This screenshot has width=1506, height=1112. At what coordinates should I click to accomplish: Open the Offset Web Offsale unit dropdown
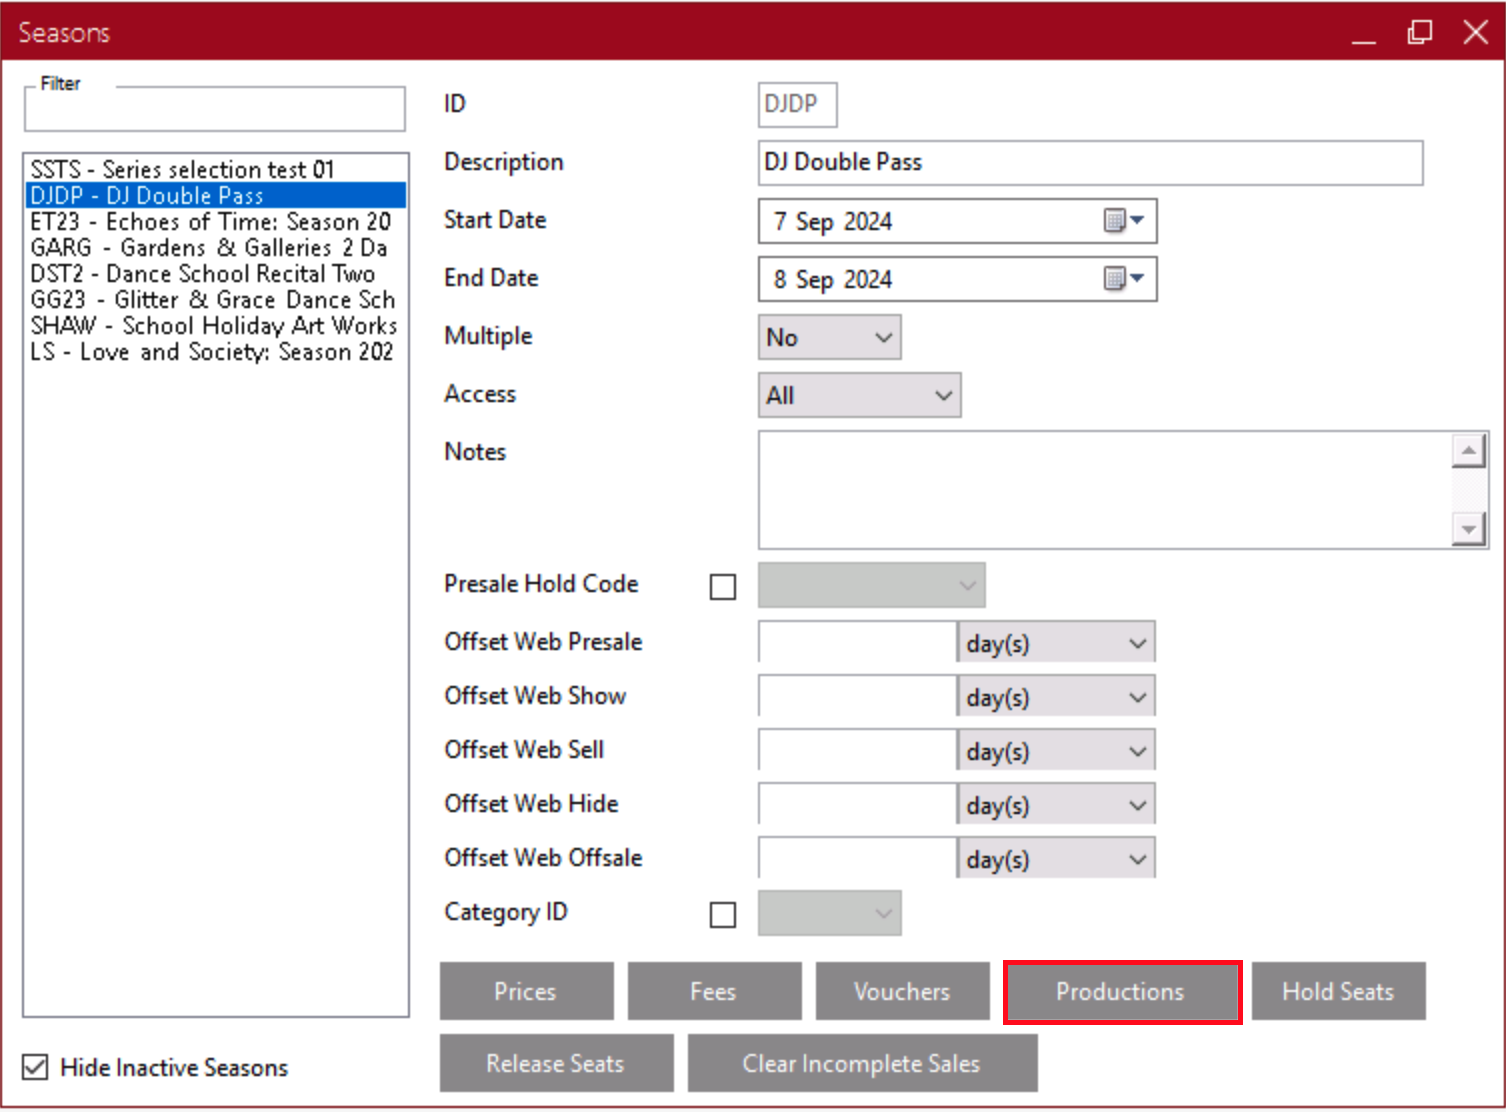[x=1055, y=859]
